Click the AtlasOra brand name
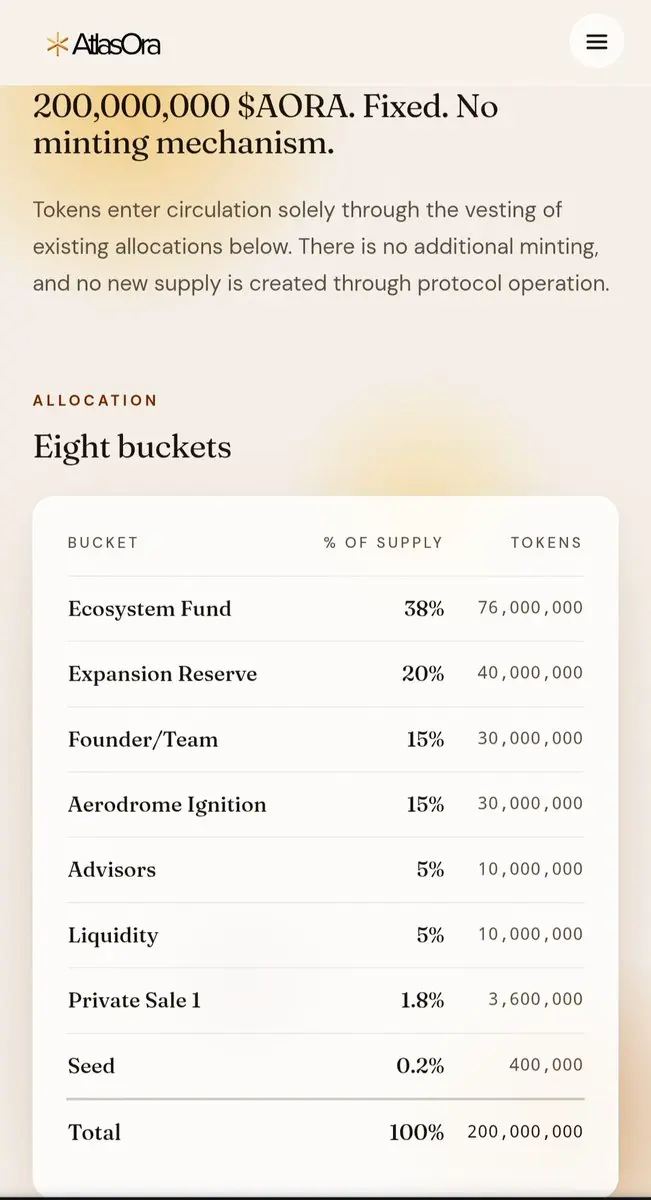The image size is (651, 1200). click(116, 44)
